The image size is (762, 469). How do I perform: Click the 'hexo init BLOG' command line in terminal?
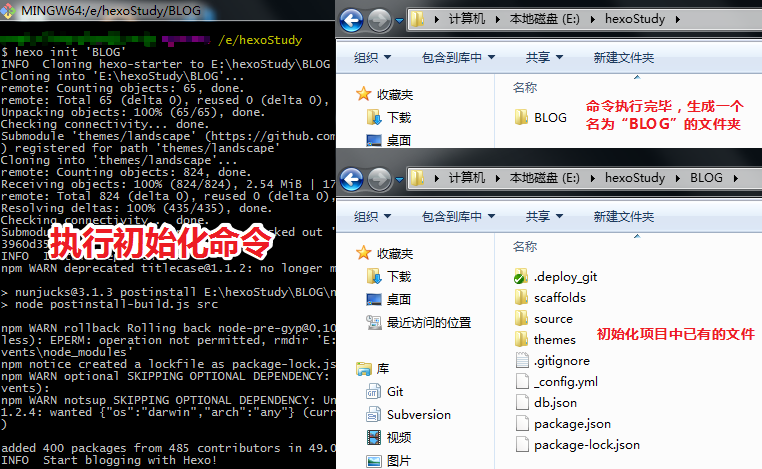[x=63, y=52]
